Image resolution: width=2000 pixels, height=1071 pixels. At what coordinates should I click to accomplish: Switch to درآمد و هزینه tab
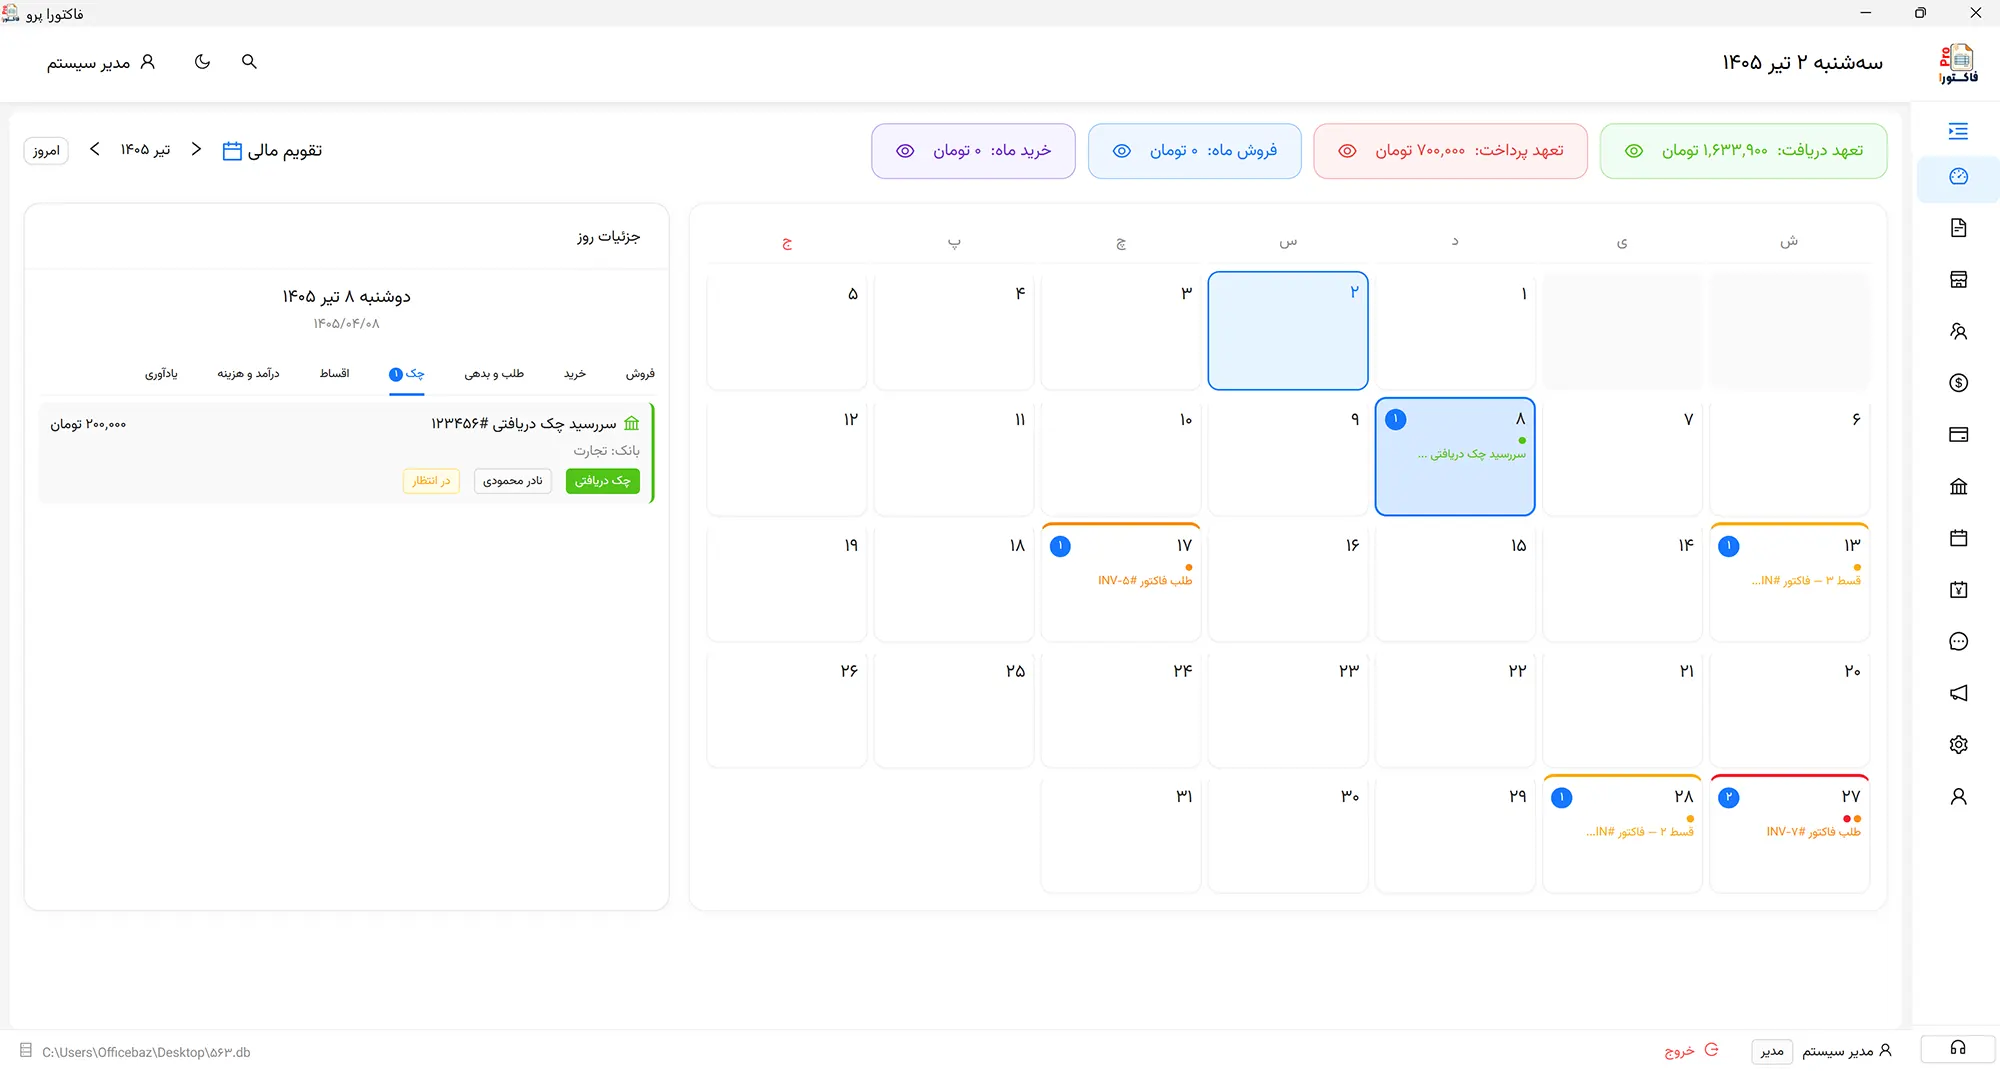[248, 373]
